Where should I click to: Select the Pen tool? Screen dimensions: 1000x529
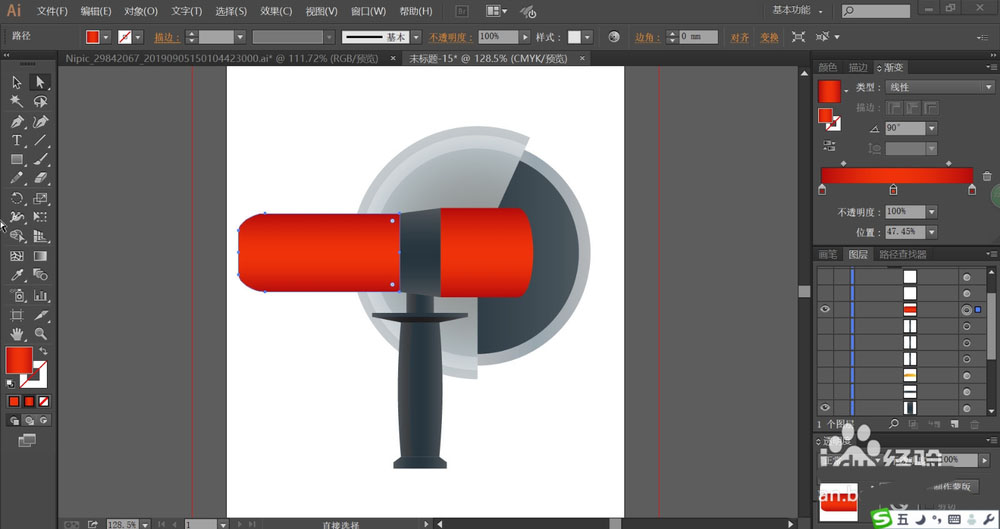(x=17, y=121)
